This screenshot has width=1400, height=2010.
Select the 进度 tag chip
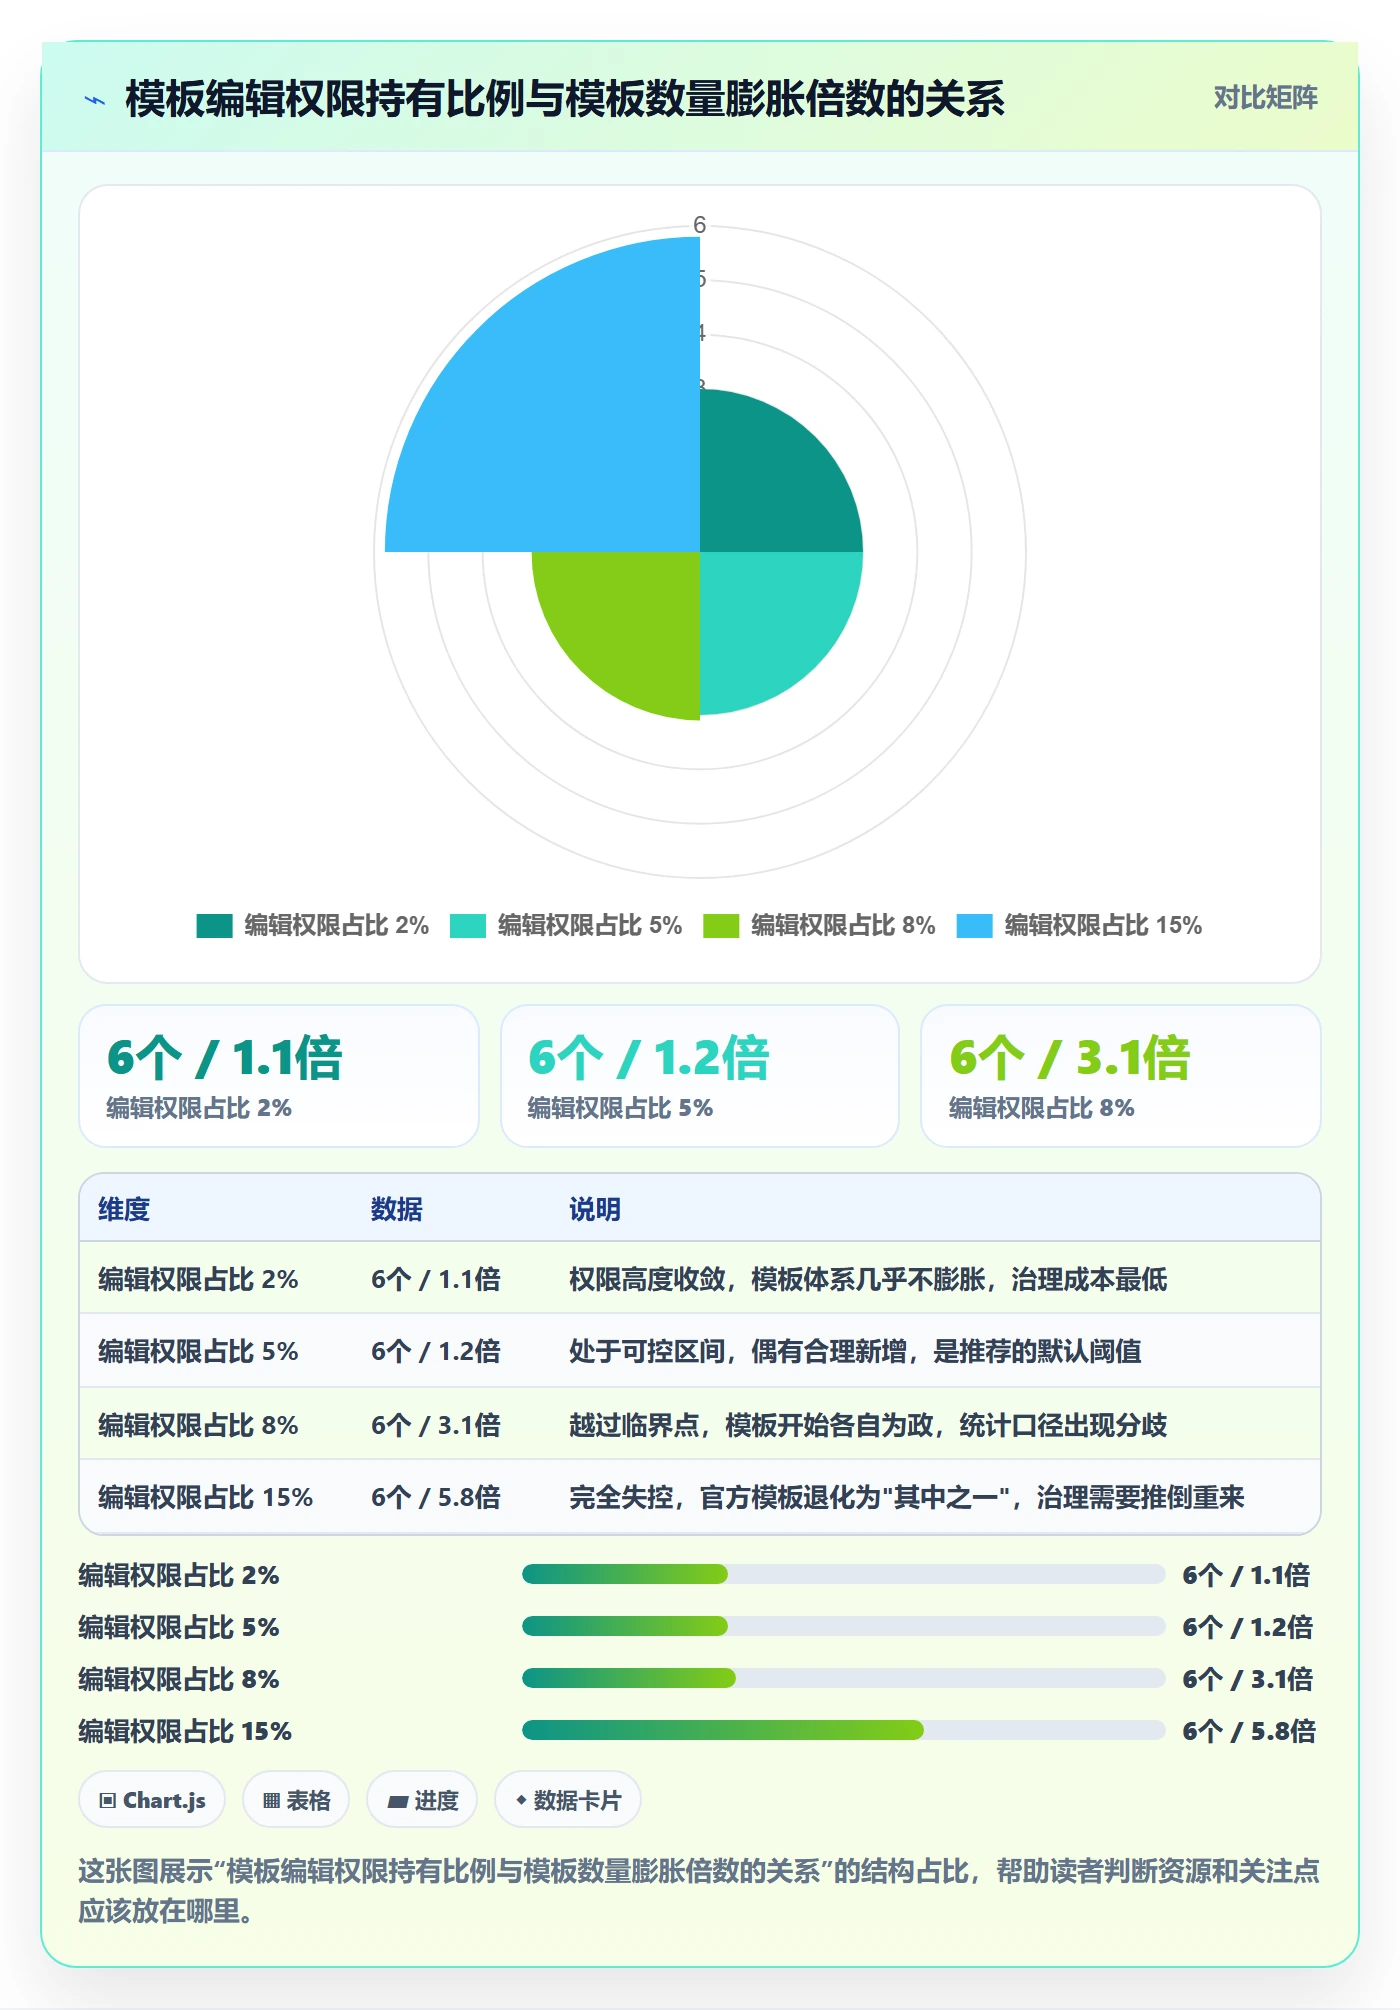click(x=422, y=1800)
